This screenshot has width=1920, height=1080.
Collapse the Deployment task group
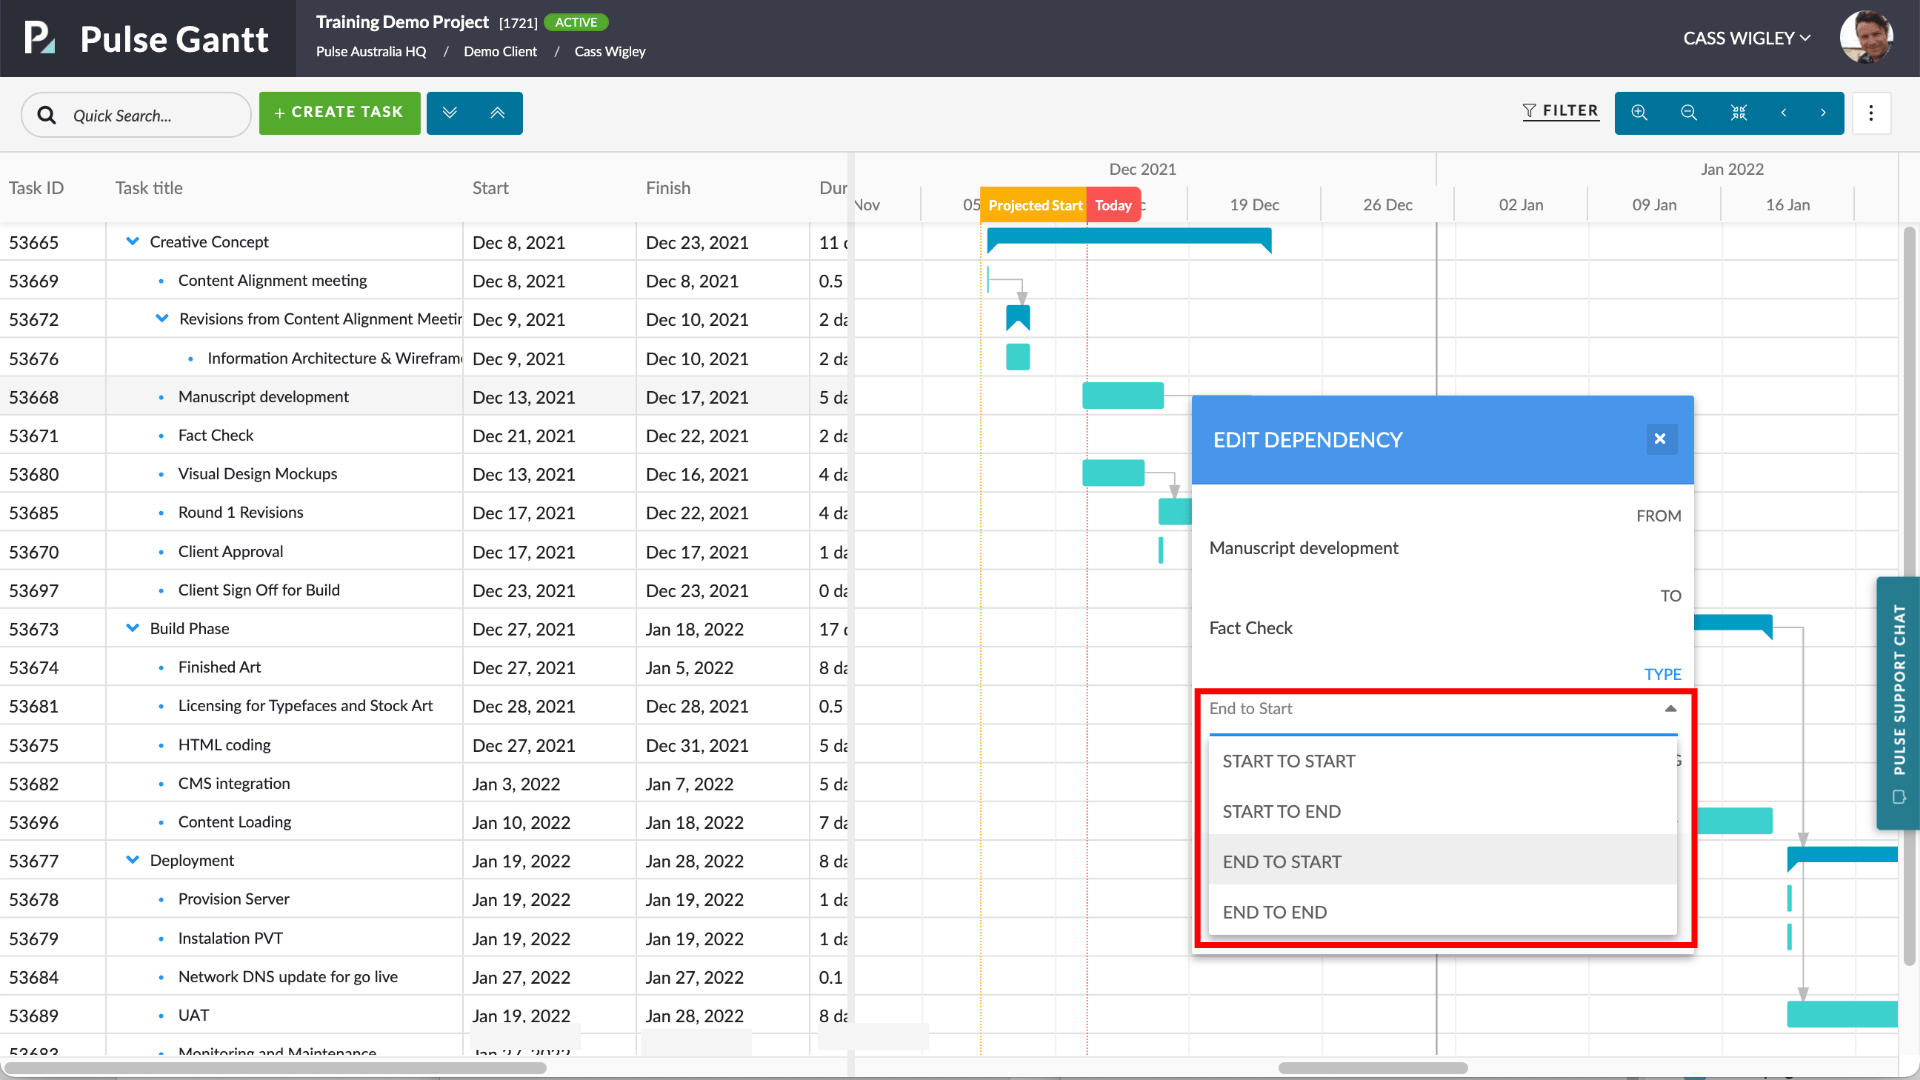pos(132,860)
